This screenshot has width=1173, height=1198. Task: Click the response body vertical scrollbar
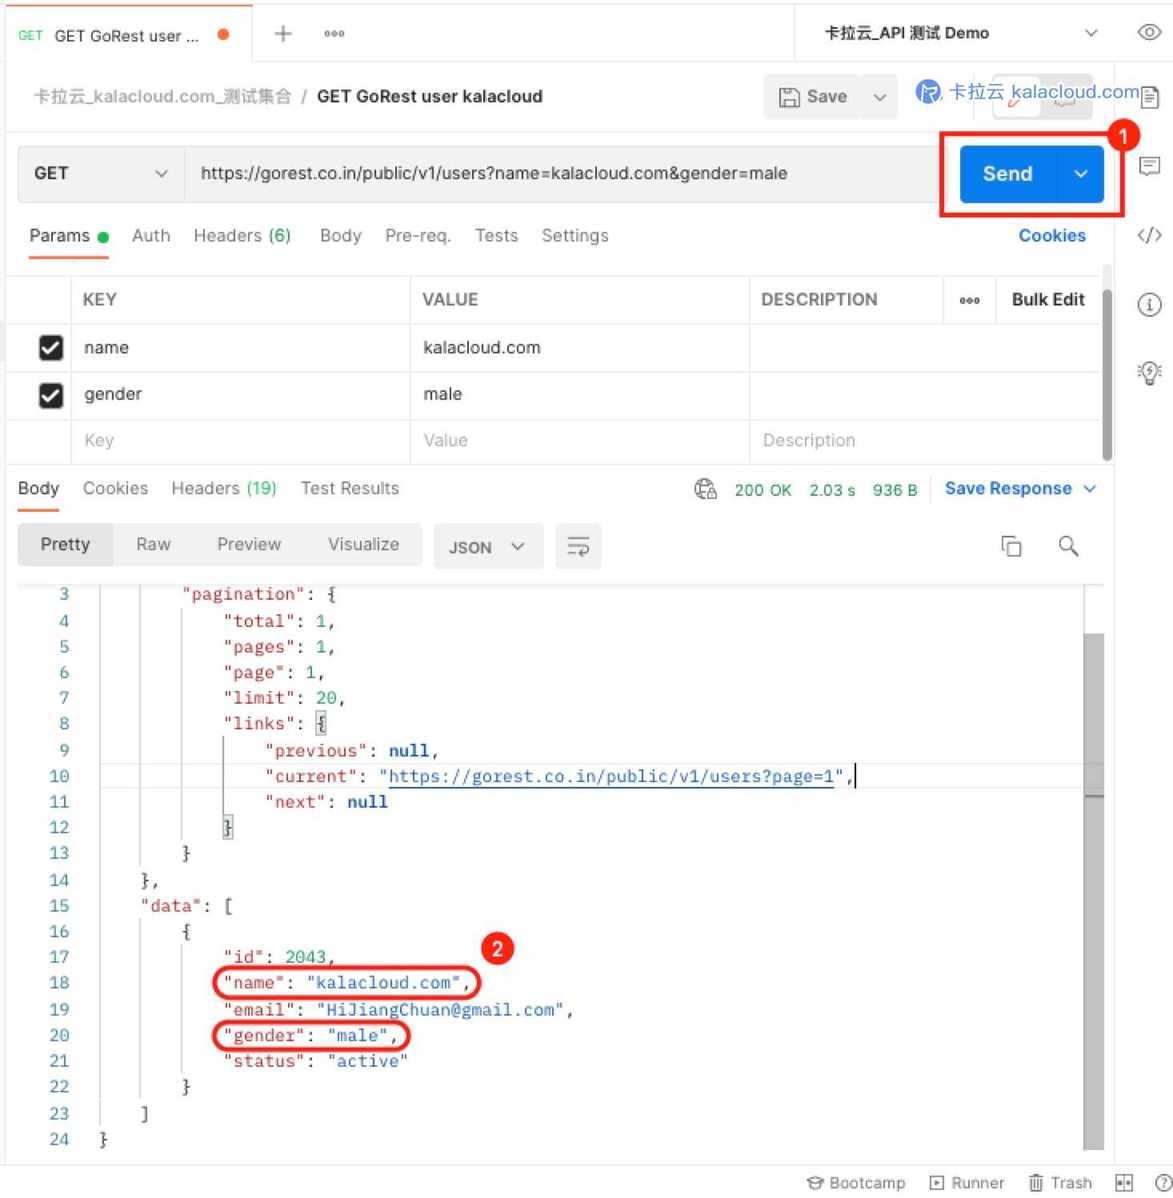tap(1094, 890)
